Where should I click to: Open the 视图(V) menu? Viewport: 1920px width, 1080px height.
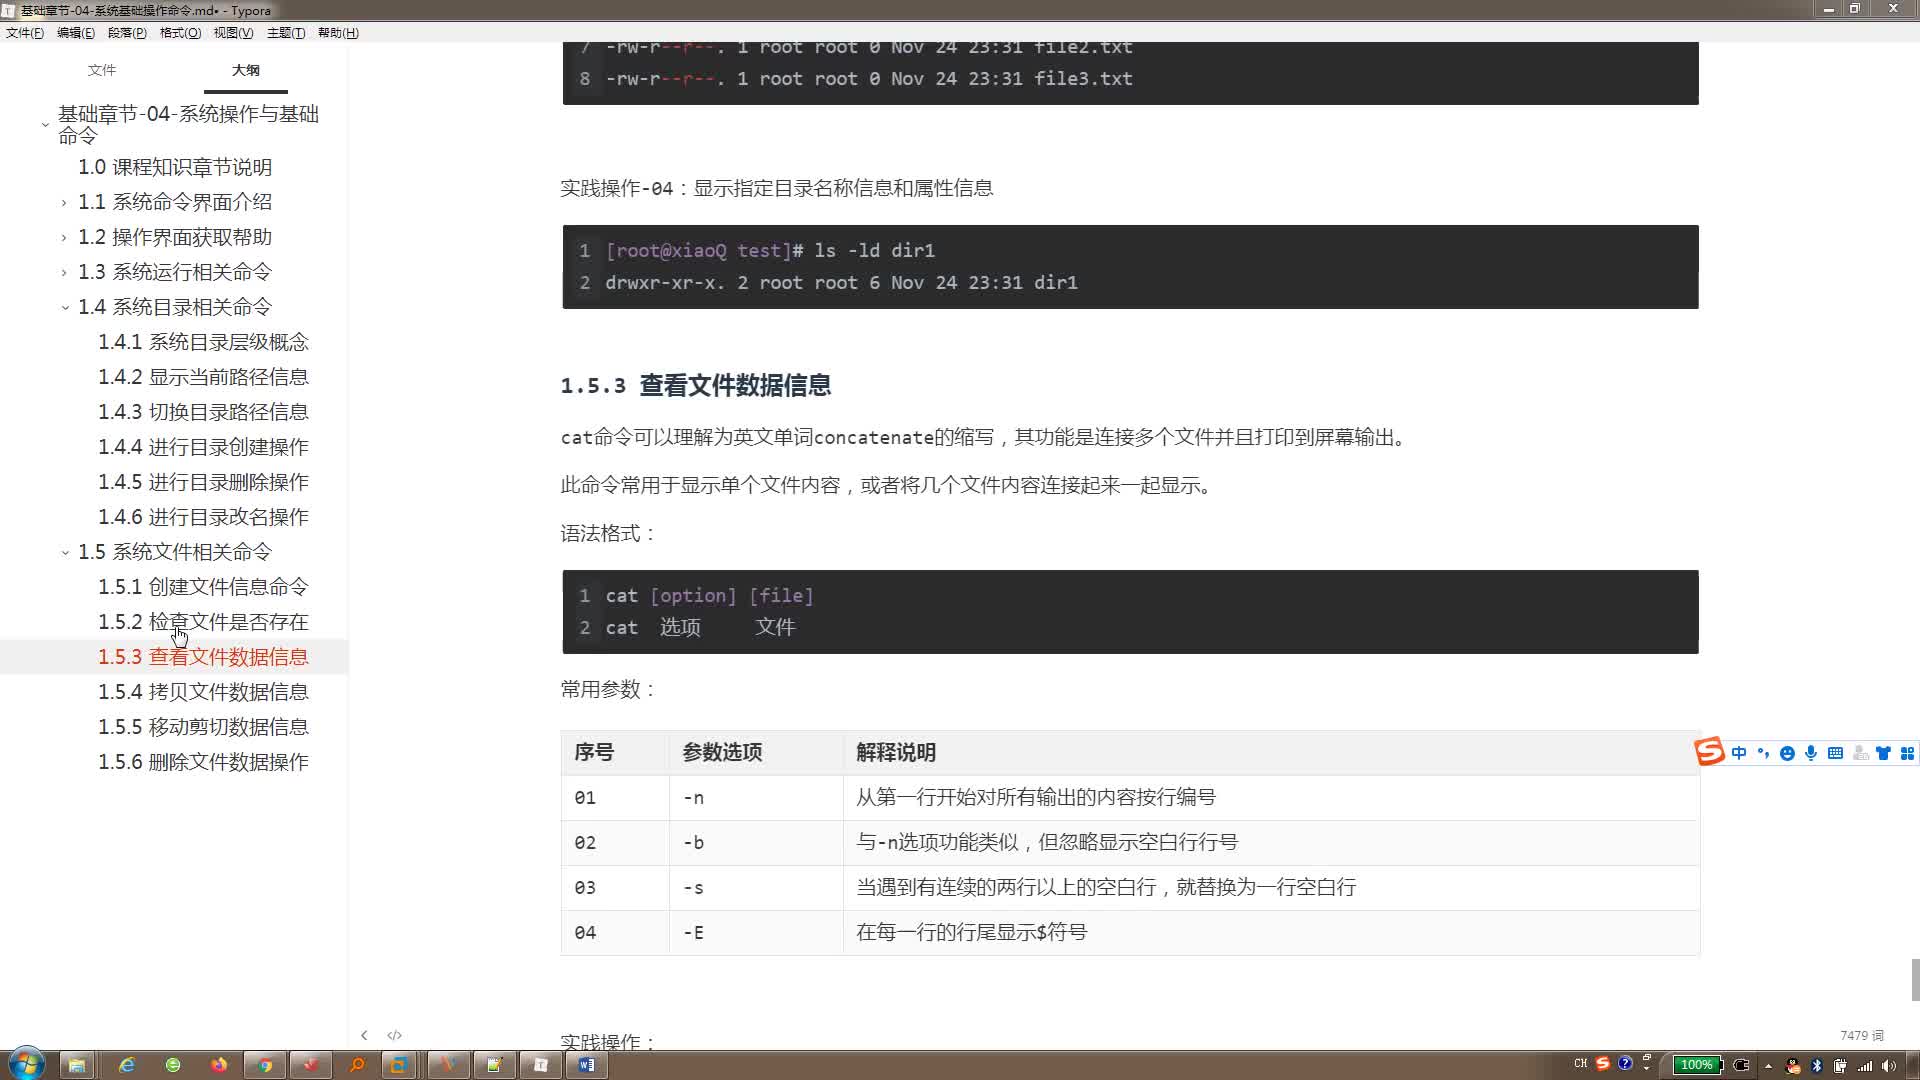pyautogui.click(x=233, y=33)
